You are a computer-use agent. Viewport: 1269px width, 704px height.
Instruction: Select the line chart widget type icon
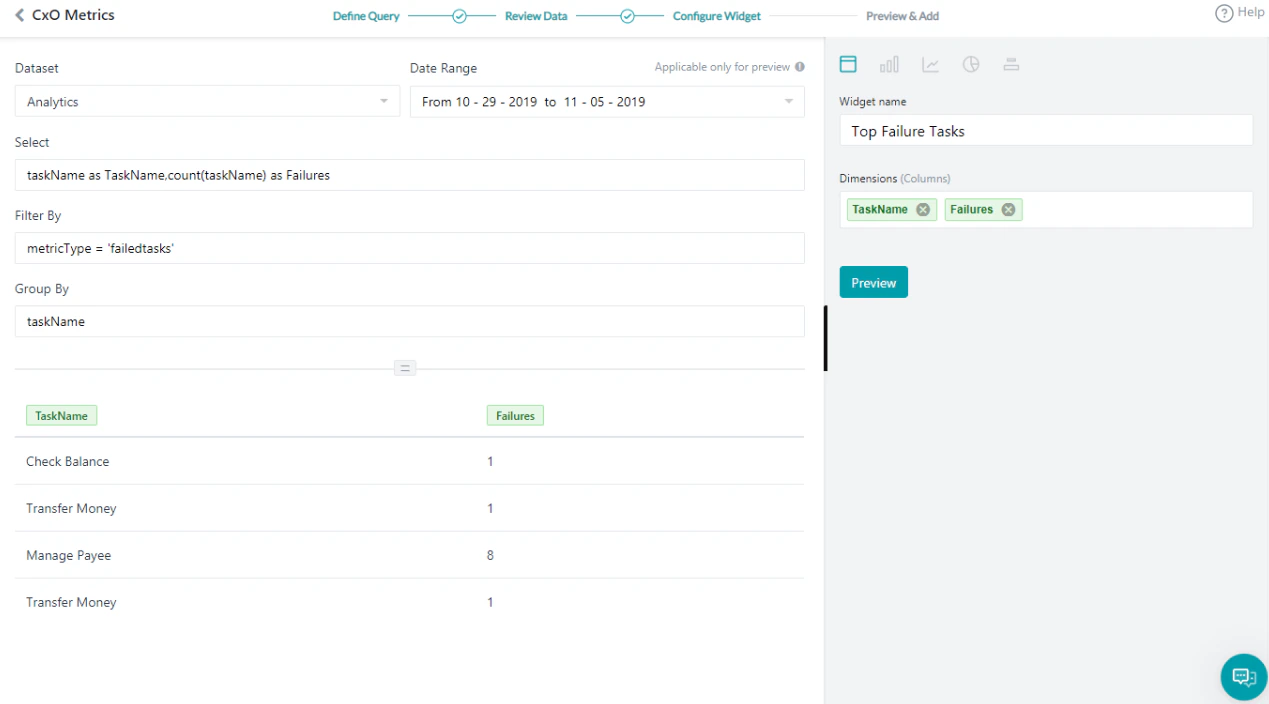930,64
